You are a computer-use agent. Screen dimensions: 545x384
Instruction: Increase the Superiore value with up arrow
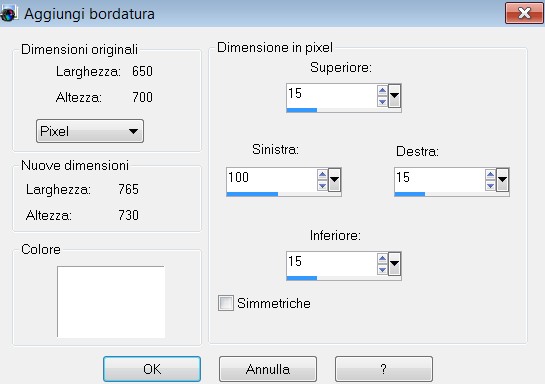tap(382, 91)
